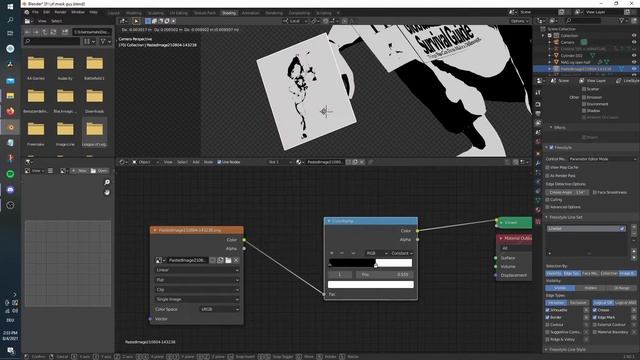Toggle the Freestyle checkbox in render properties
The image size is (640, 360).
click(x=551, y=147)
